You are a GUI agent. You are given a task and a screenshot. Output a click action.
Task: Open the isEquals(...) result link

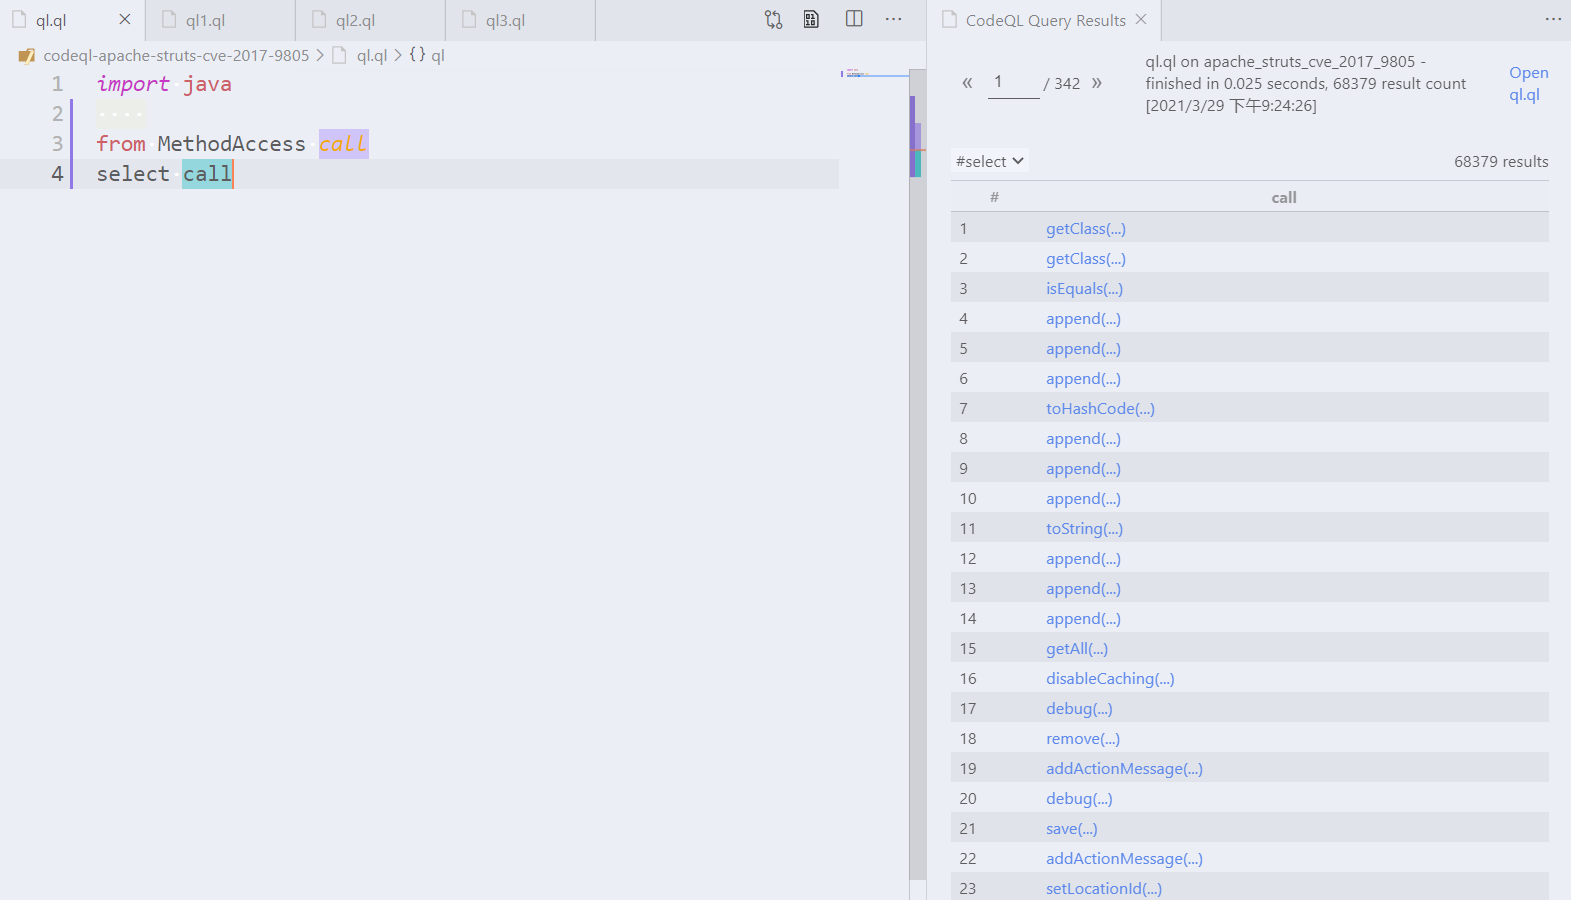(1085, 289)
